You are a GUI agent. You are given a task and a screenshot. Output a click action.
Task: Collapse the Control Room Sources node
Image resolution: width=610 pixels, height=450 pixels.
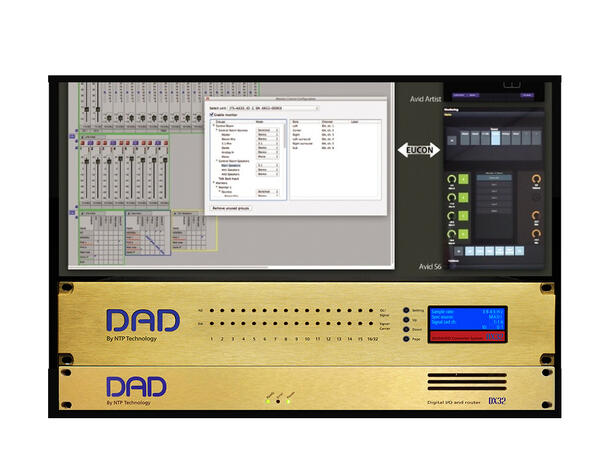(217, 130)
